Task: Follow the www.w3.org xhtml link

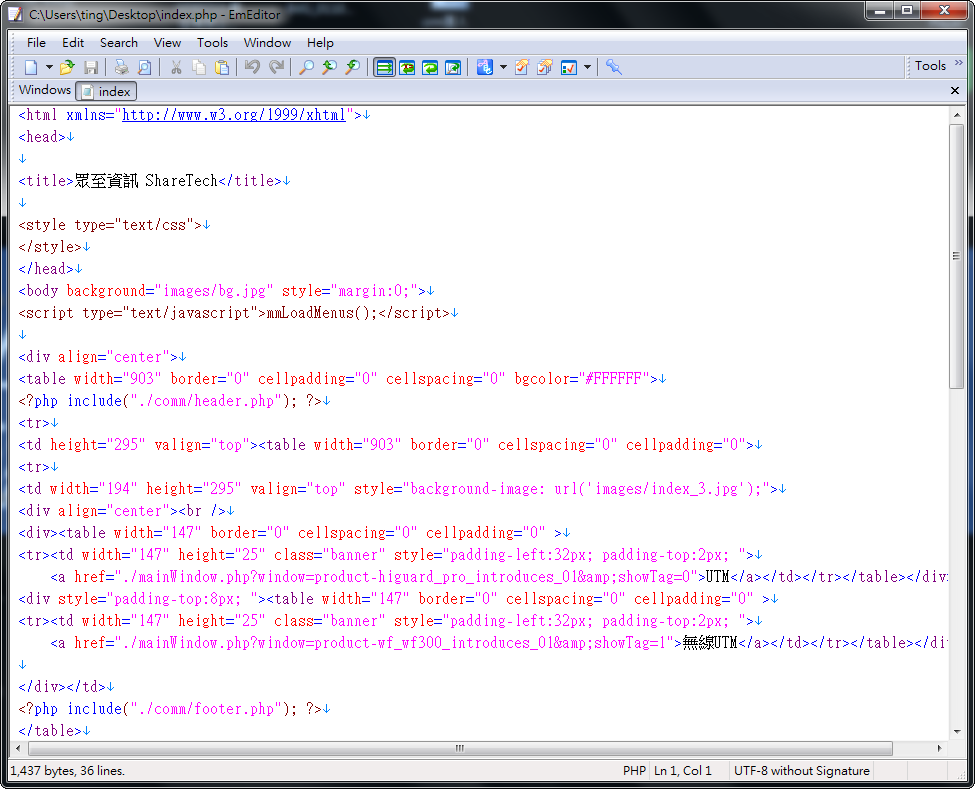Action: click(x=233, y=115)
